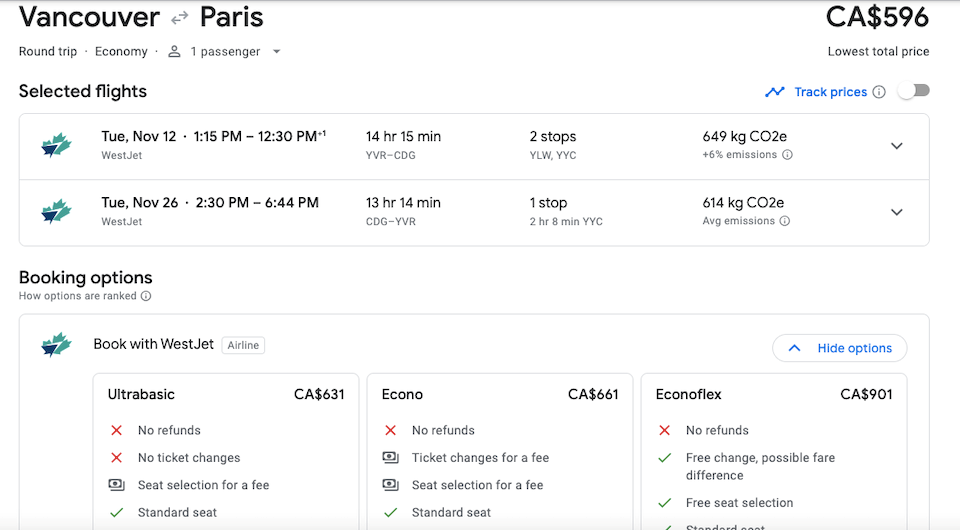Click the WestJet logo on Nov 12 flight
Viewport: 960px width, 530px height.
click(56, 146)
